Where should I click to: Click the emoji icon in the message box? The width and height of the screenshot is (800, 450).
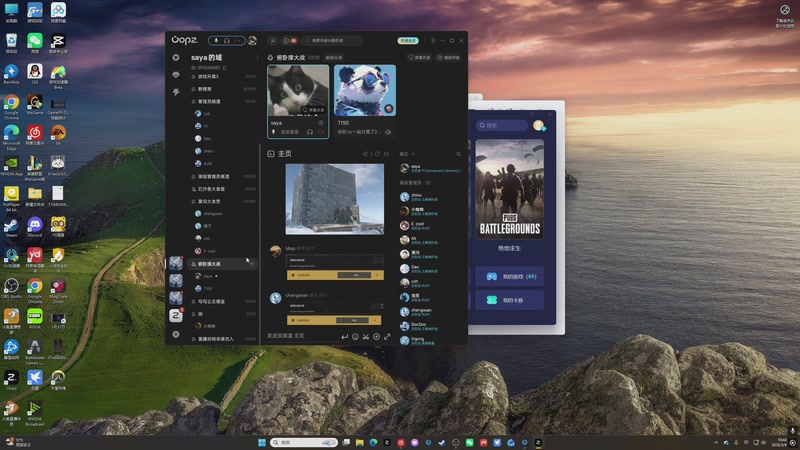[355, 337]
